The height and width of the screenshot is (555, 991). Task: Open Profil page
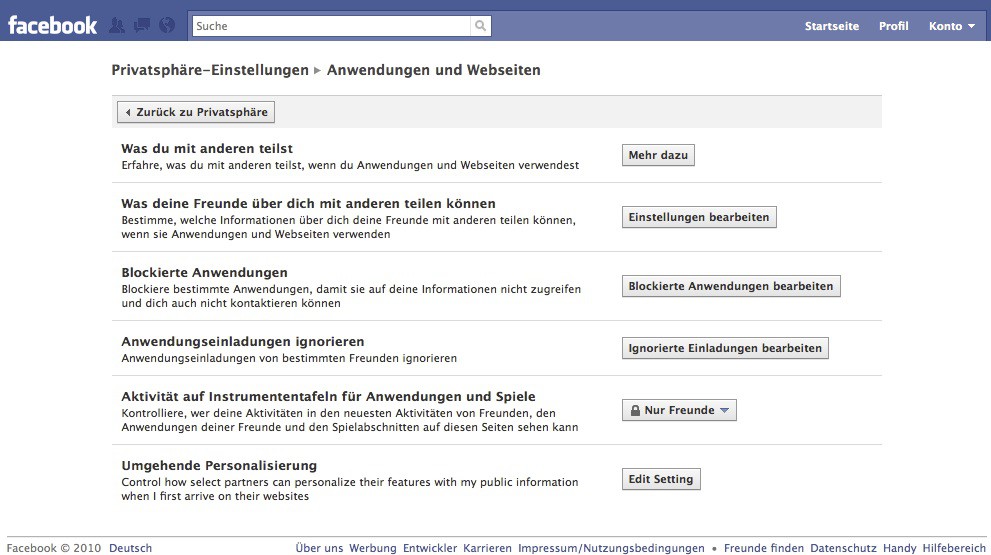(x=894, y=26)
